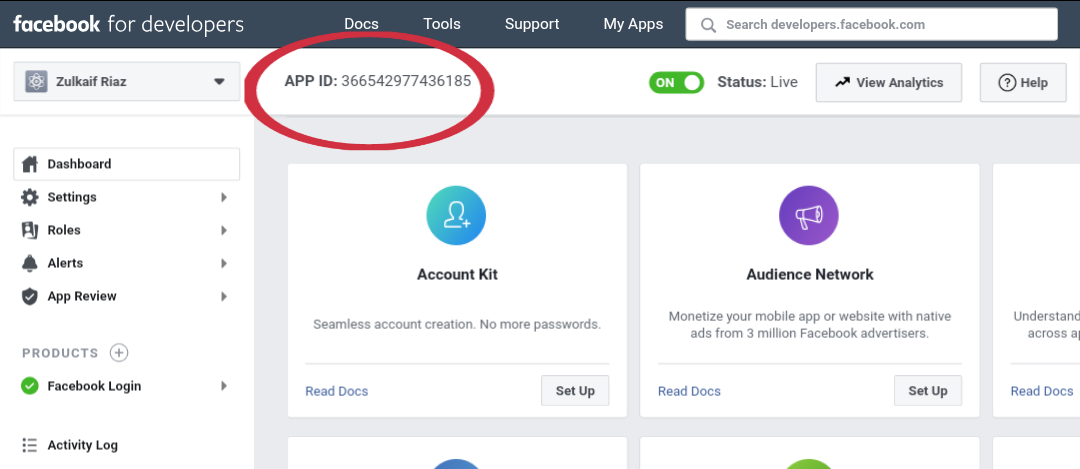Click the App Review shield icon
This screenshot has height=469, width=1080.
click(29, 296)
